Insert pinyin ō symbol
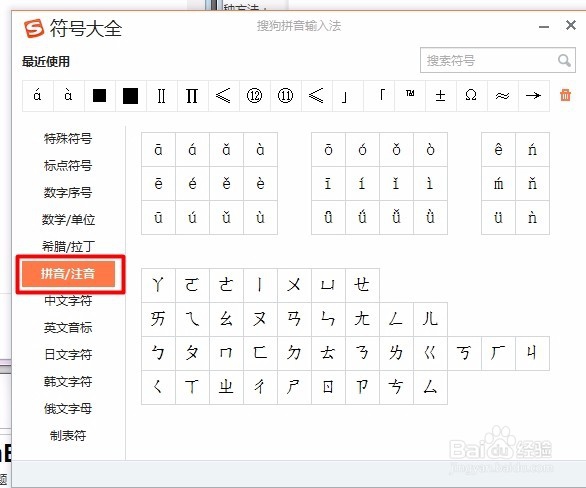The image size is (586, 488). coord(329,149)
